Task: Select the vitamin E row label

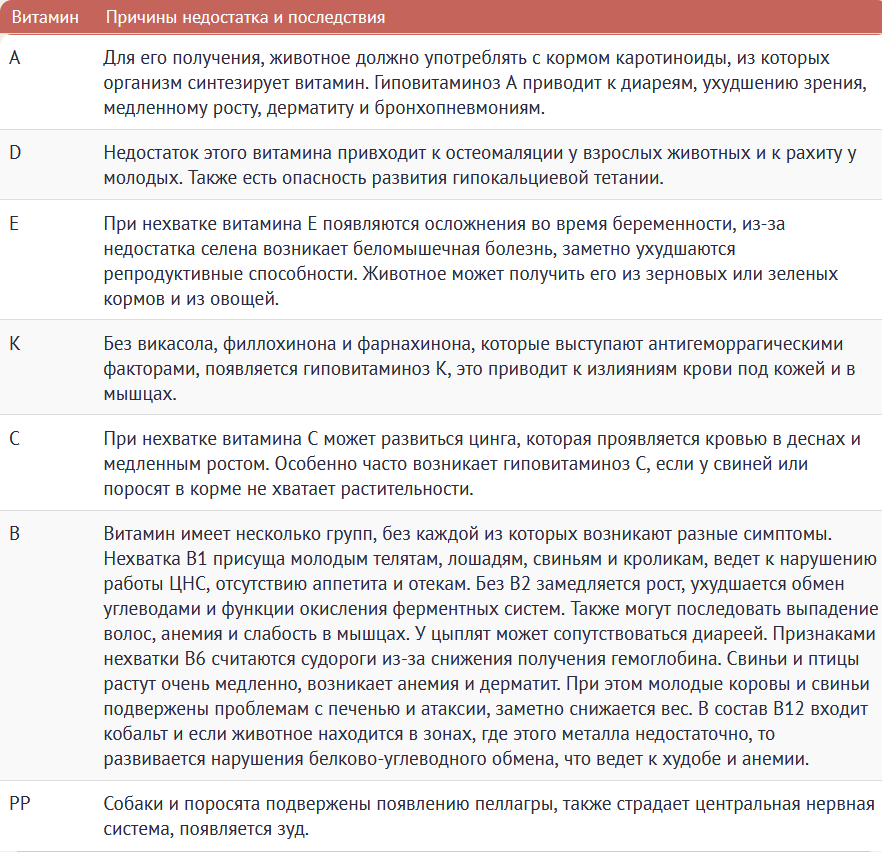Action: pos(14,223)
